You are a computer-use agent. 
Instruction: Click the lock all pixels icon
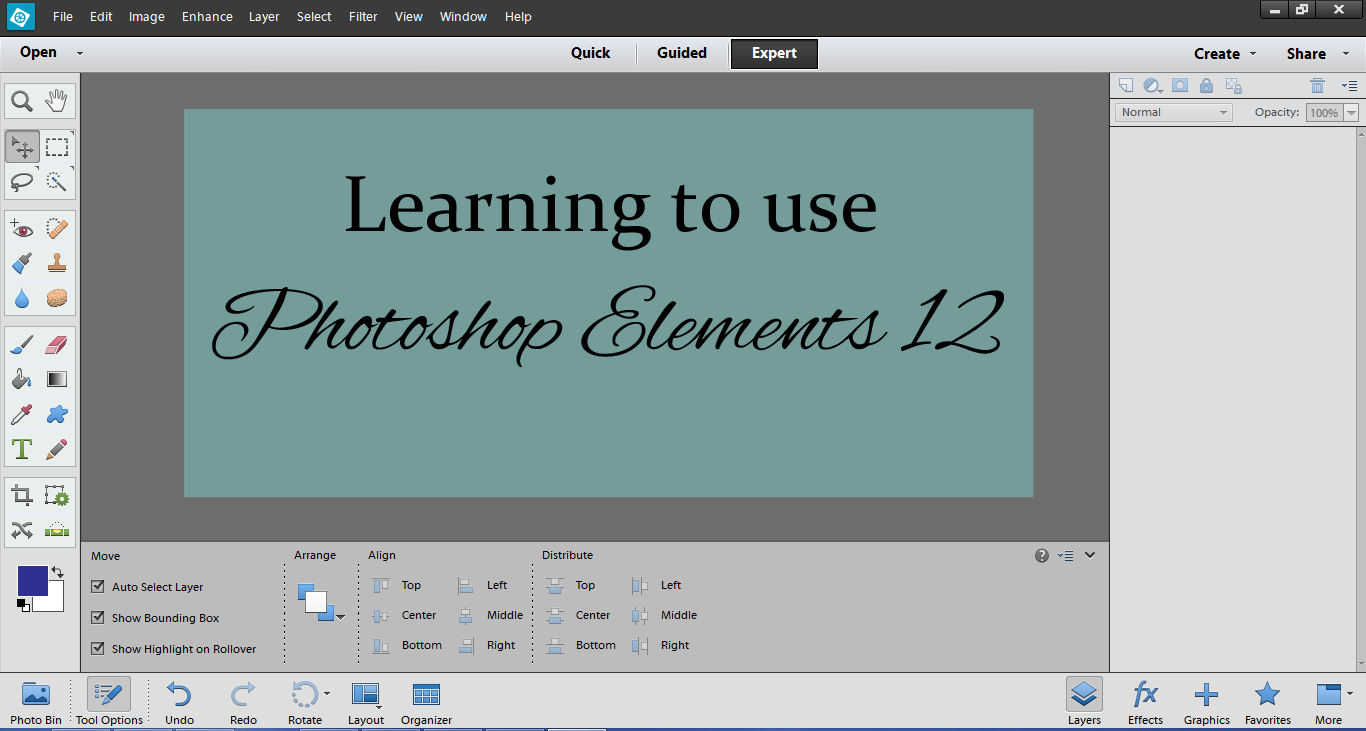[x=1206, y=86]
